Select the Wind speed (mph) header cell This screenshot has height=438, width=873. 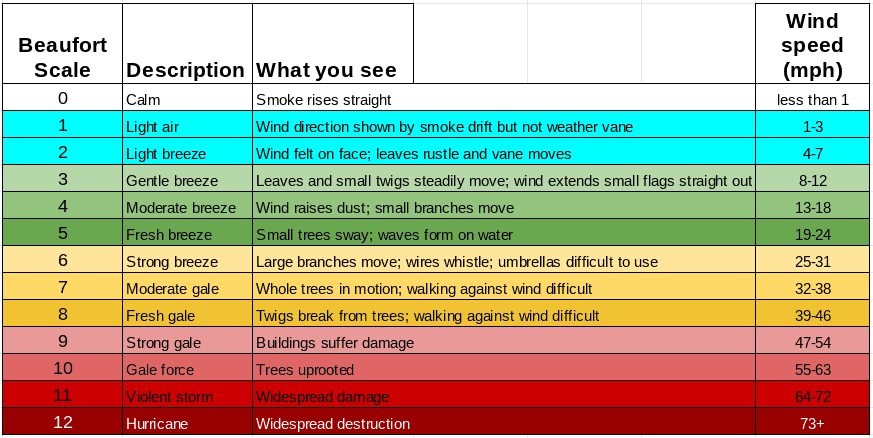[812, 46]
